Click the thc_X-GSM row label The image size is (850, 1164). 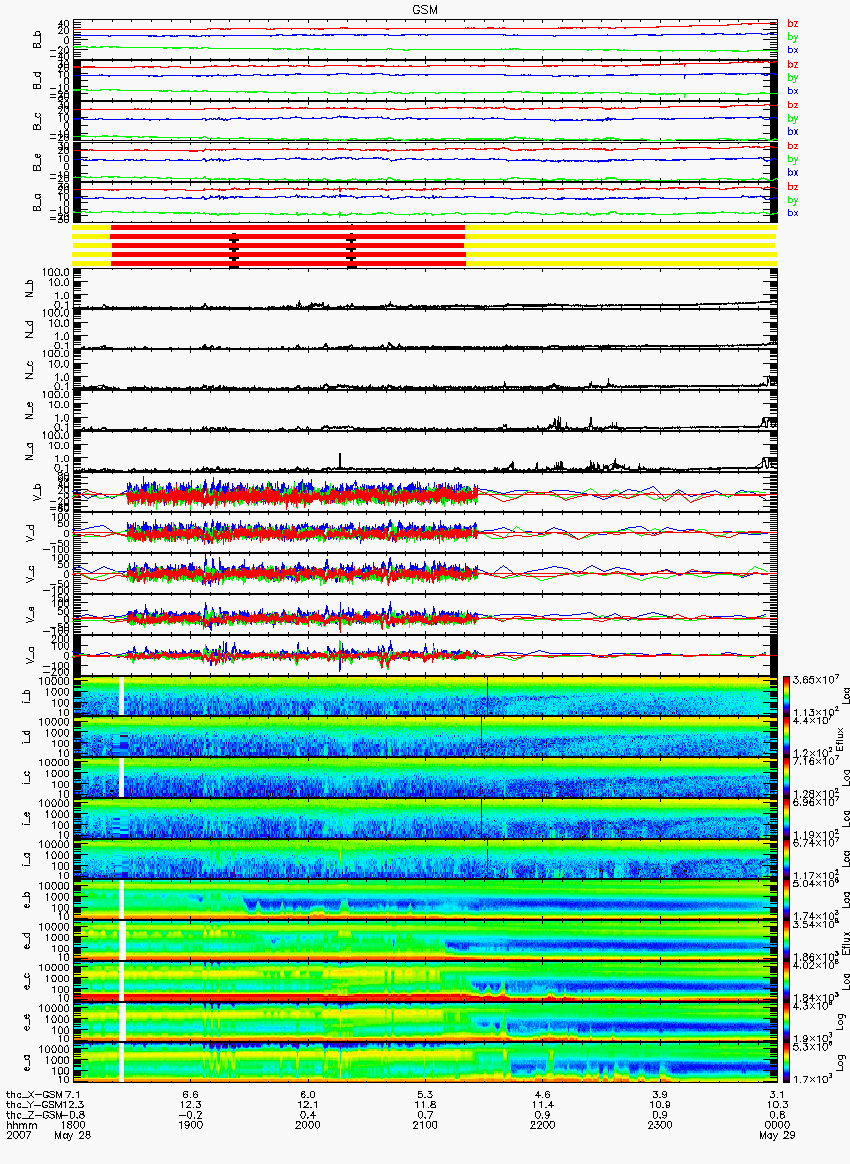tap(35, 1095)
